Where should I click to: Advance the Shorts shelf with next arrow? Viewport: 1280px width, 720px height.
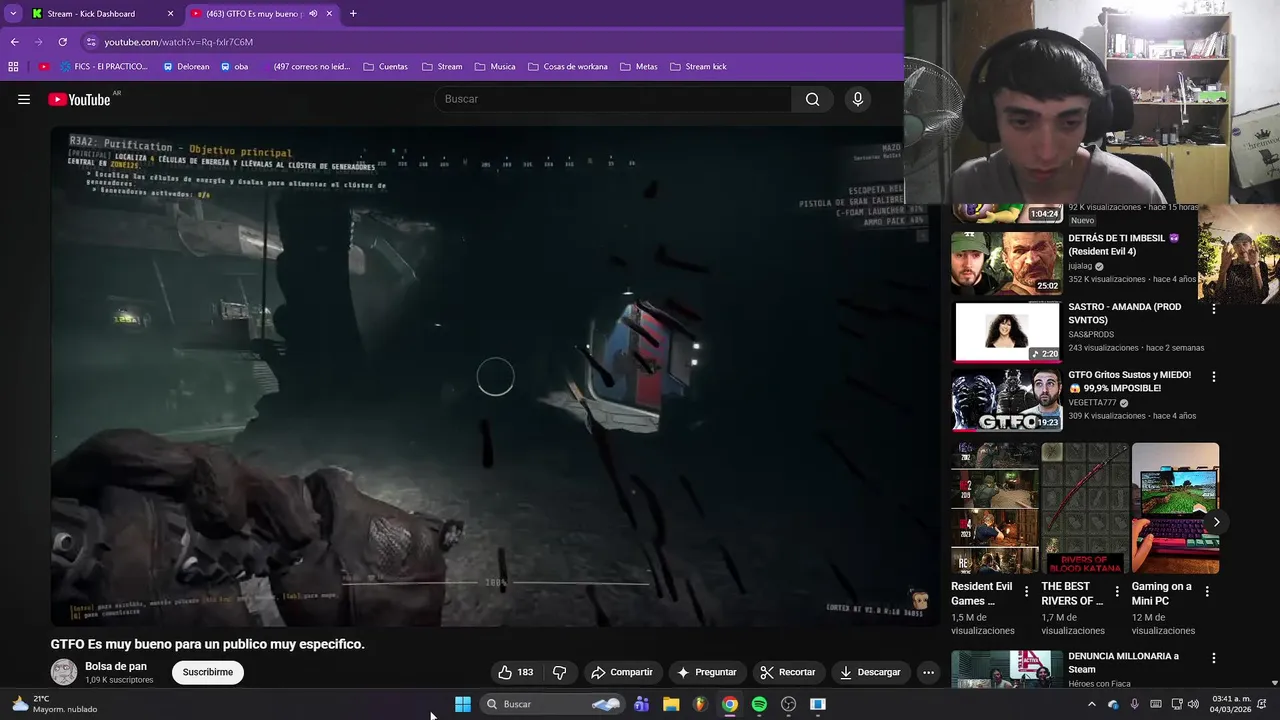click(x=1216, y=522)
